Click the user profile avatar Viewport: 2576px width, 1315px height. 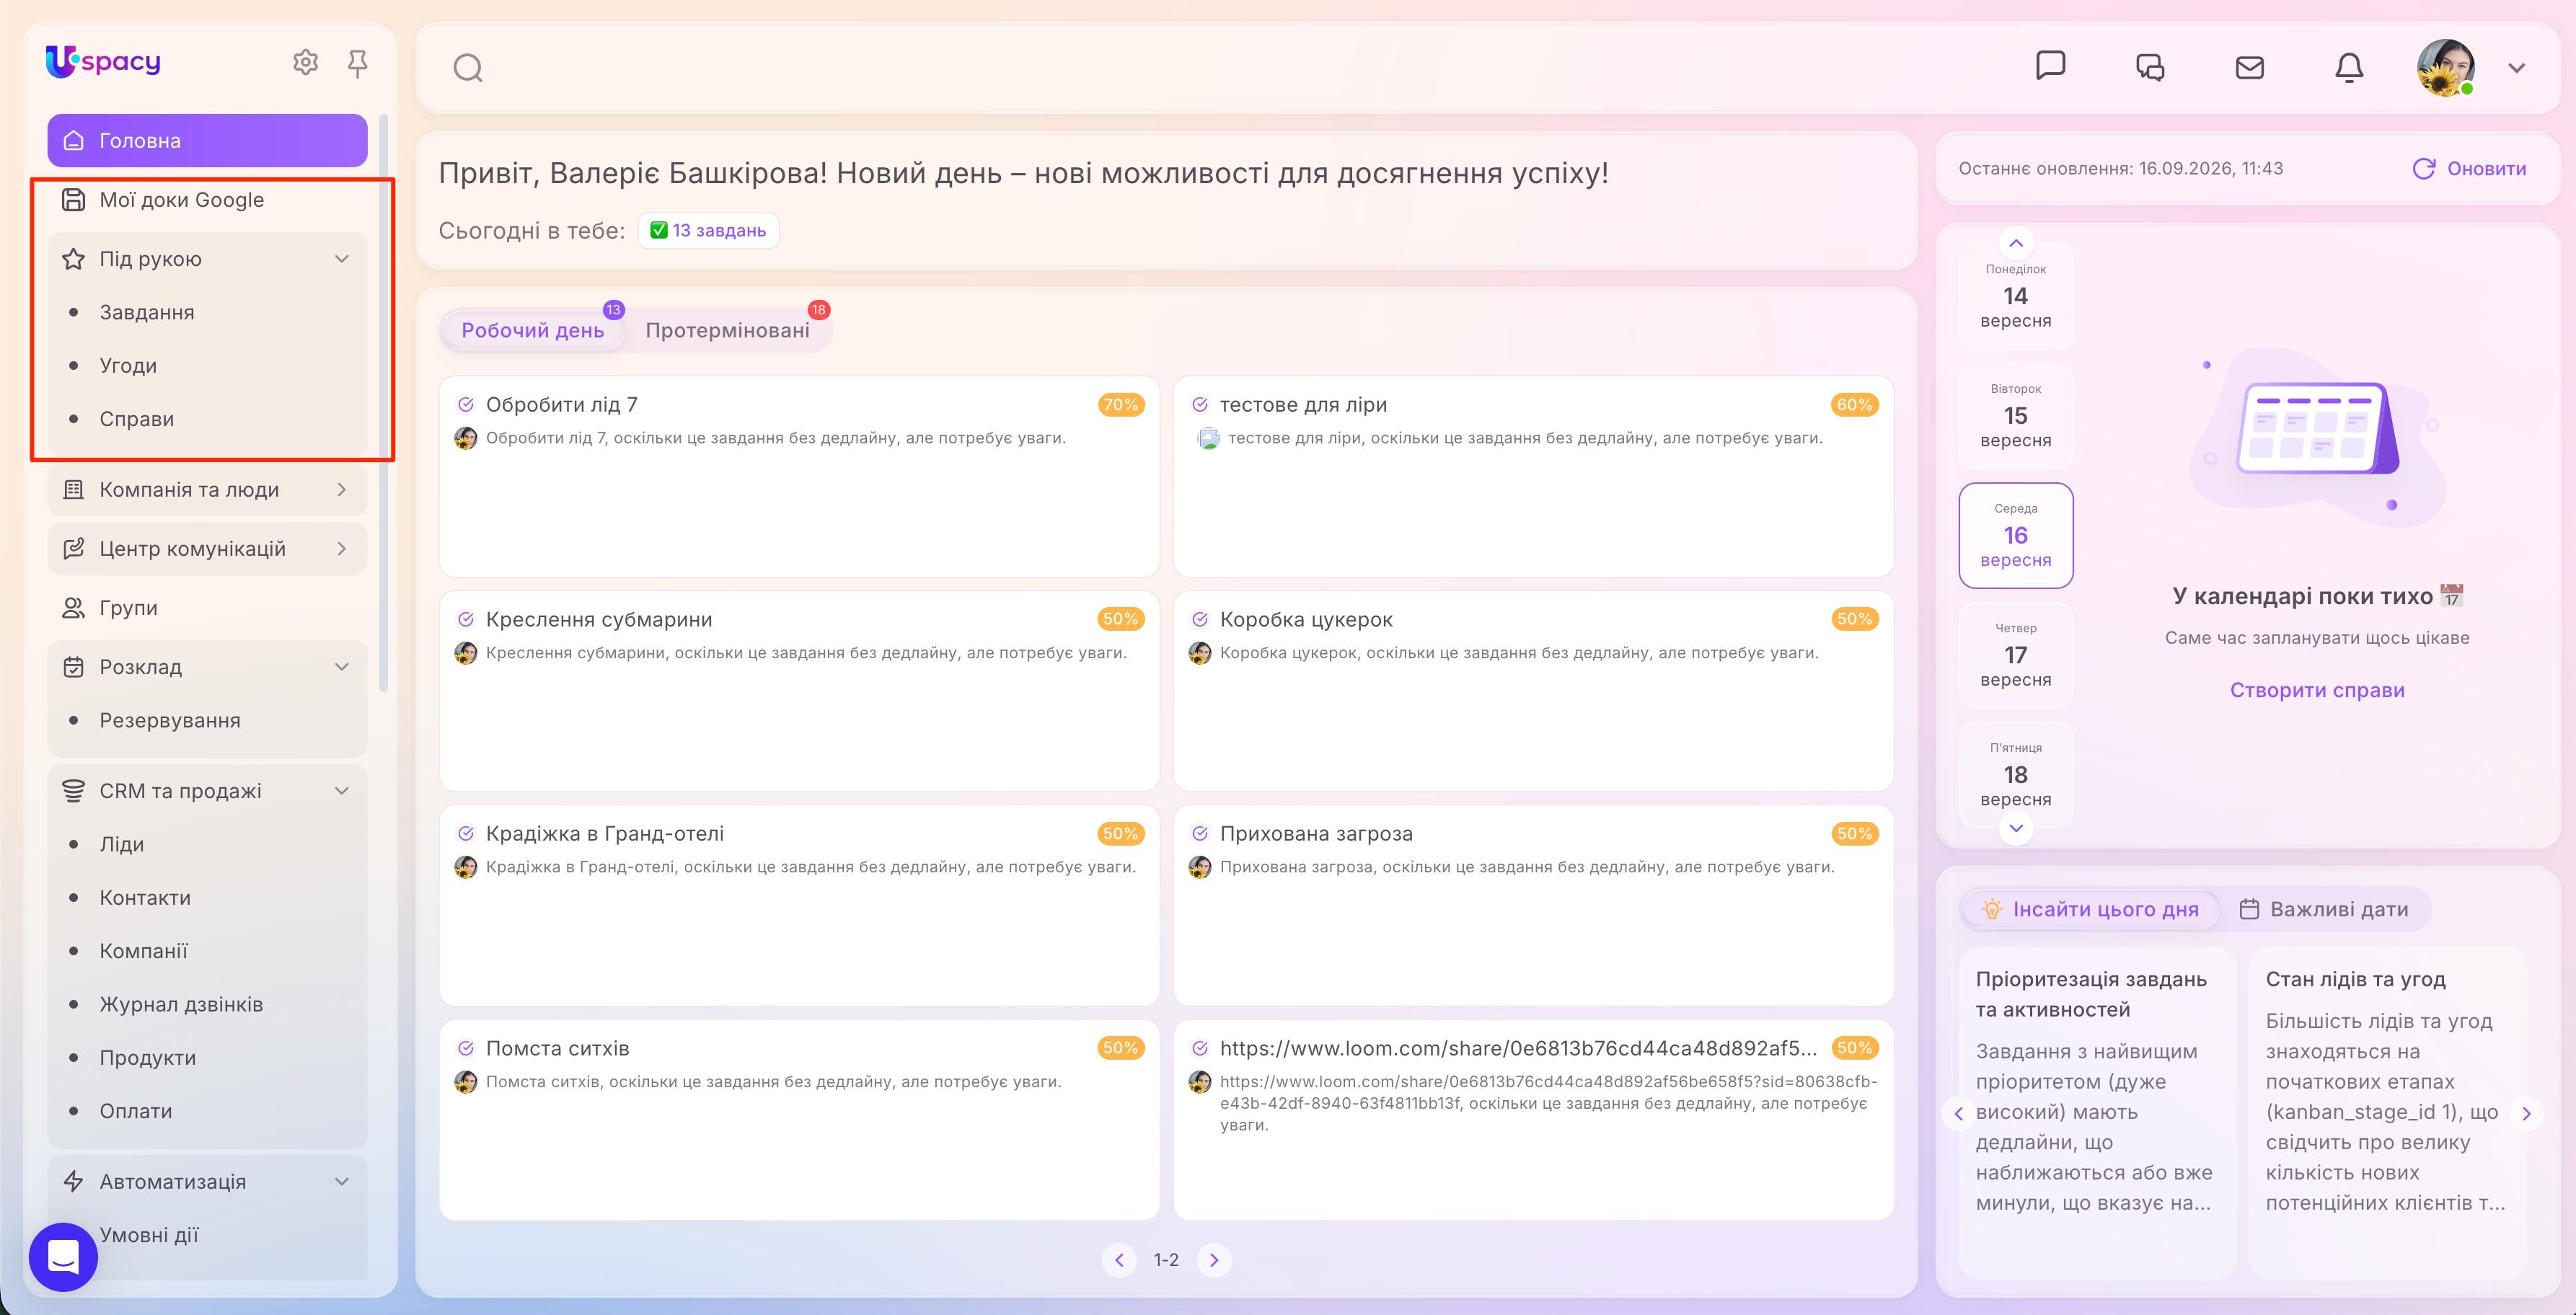[2446, 67]
